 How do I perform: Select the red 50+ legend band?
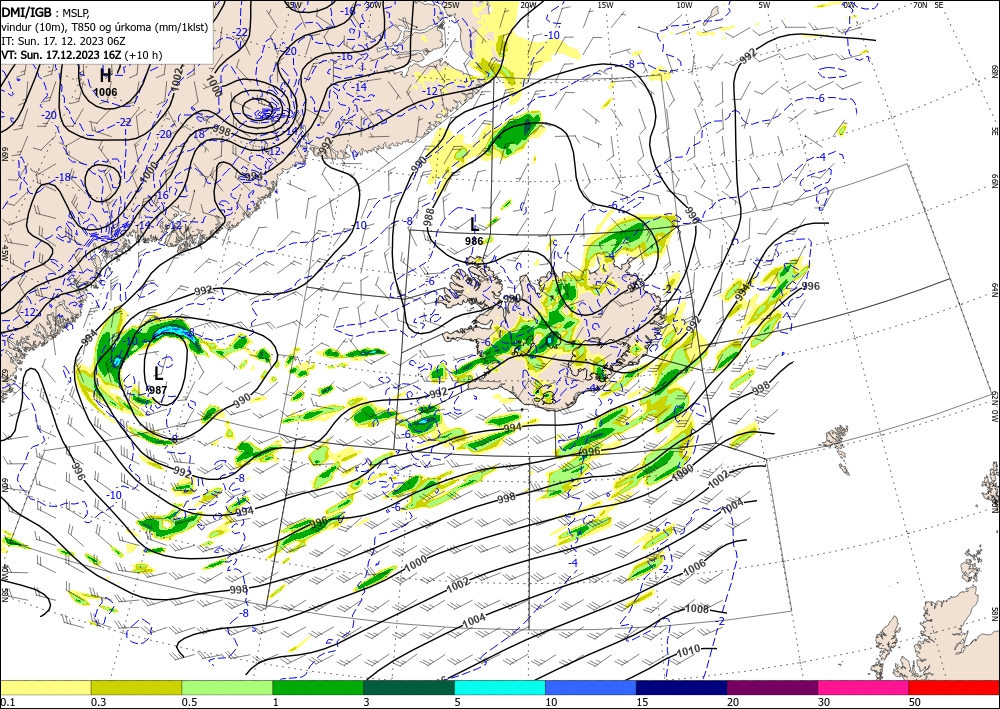coord(954,687)
